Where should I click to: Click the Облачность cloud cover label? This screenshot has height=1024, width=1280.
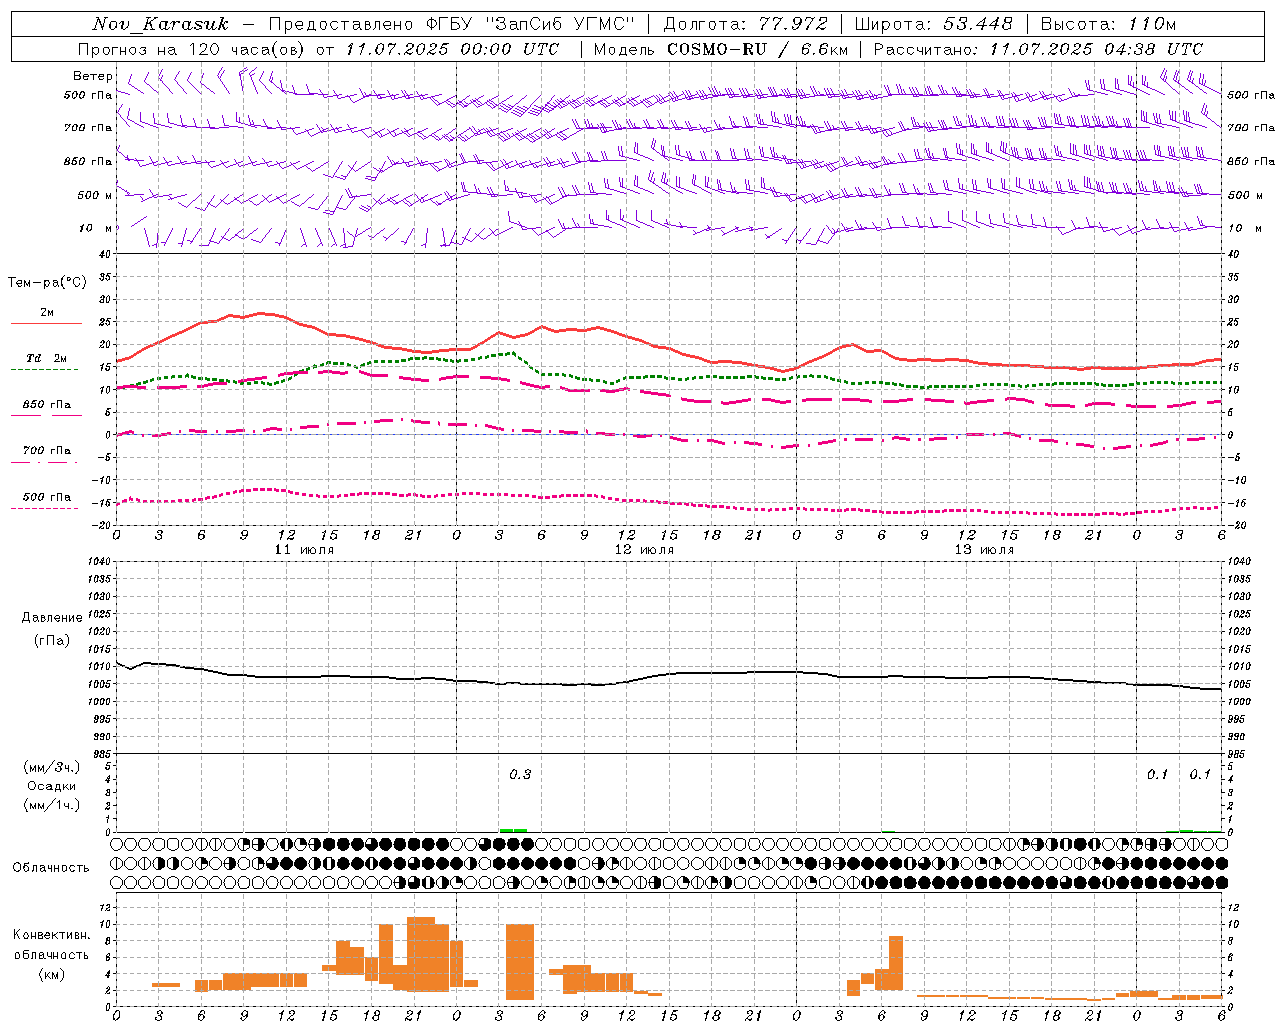click(x=51, y=868)
